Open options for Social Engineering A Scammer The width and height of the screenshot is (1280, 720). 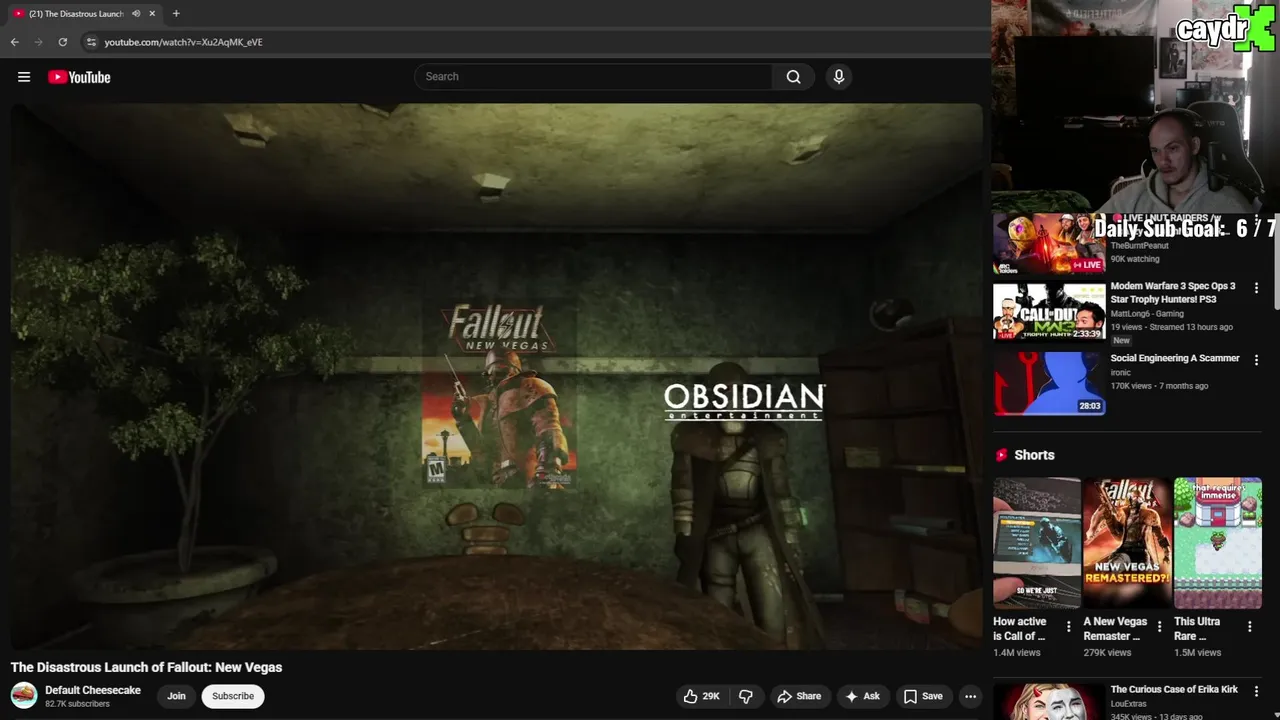tap(1256, 360)
